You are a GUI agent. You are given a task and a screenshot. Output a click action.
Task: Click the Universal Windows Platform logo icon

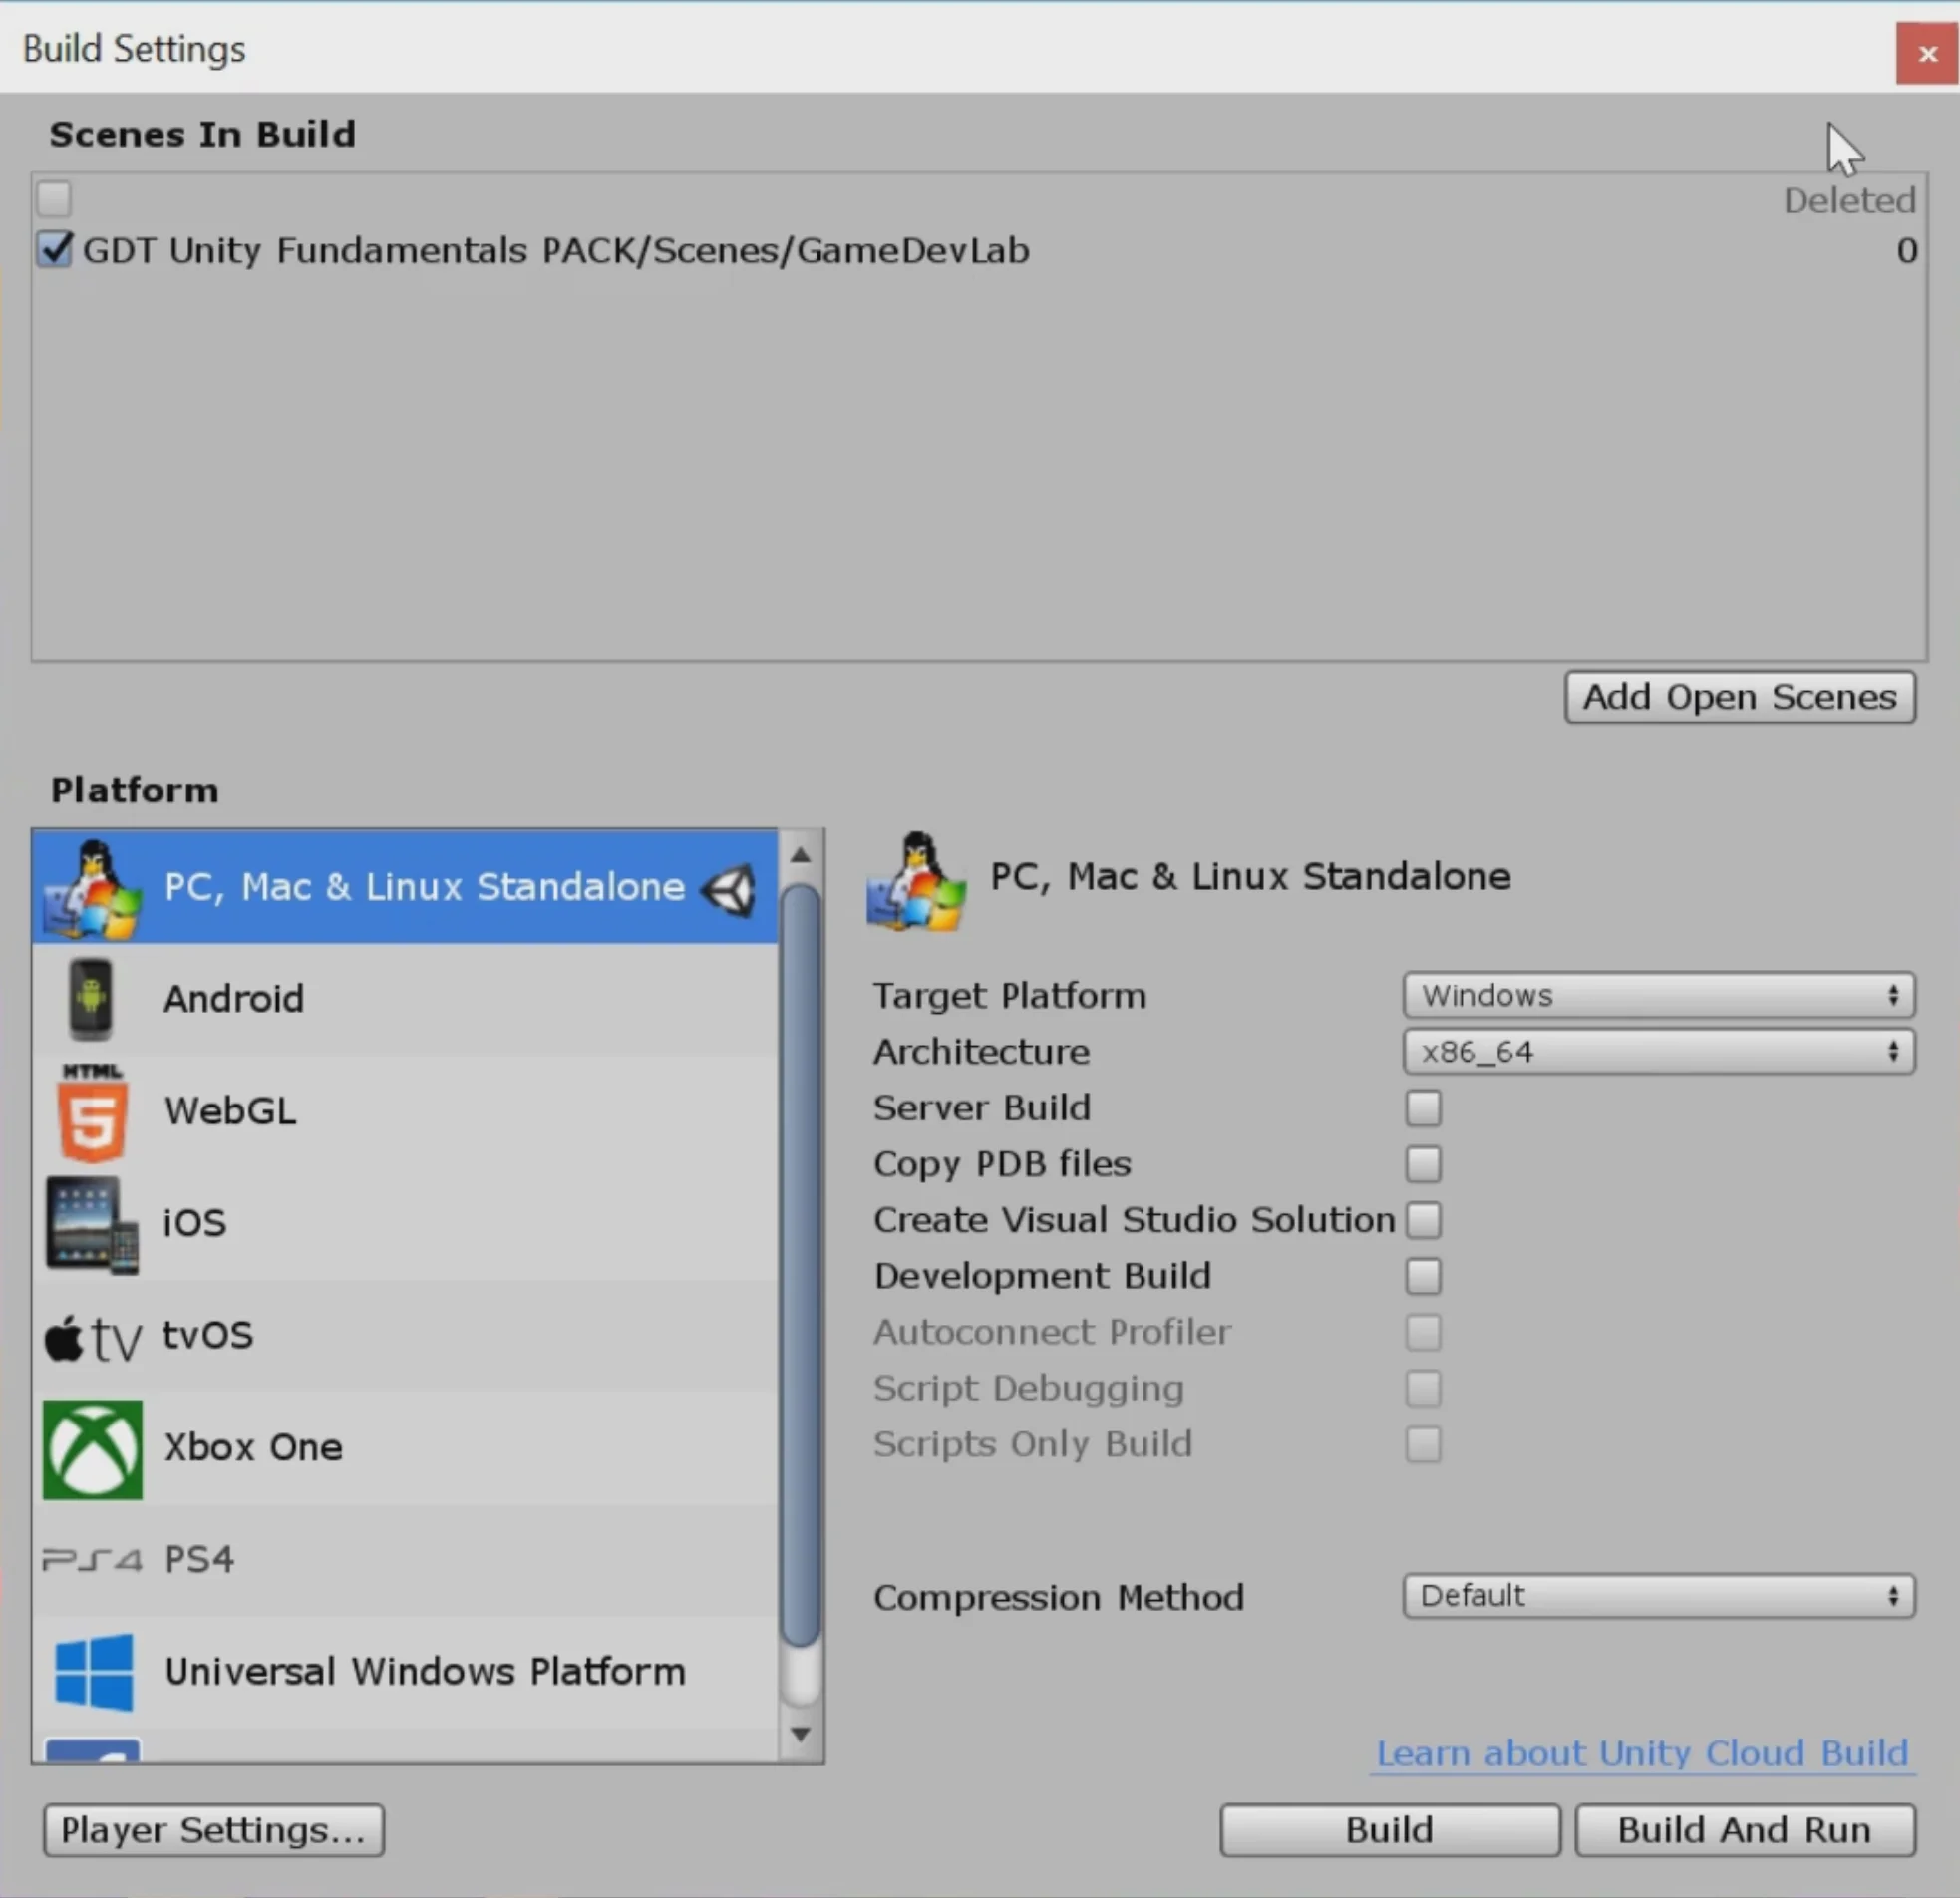click(x=93, y=1672)
